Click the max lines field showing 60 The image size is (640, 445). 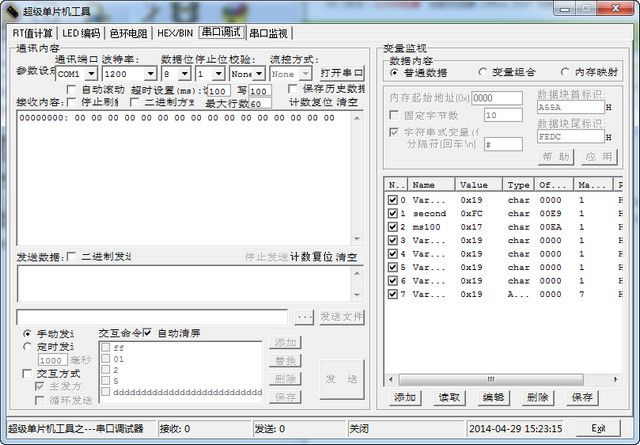click(260, 104)
